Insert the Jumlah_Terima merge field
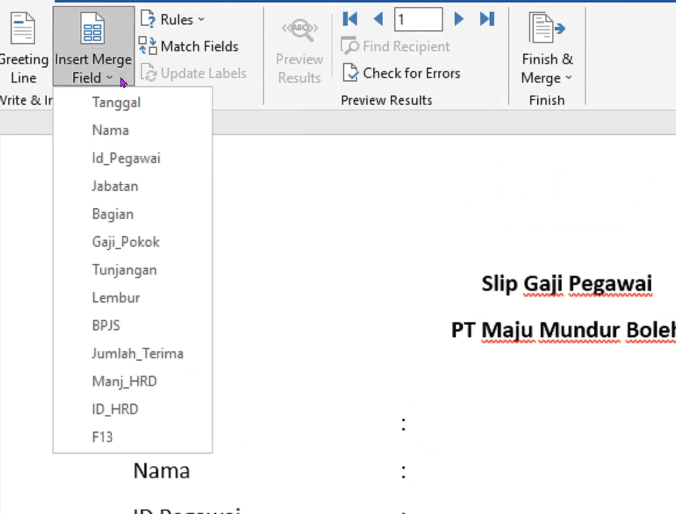Screen dimensions: 676x514 [137, 353]
